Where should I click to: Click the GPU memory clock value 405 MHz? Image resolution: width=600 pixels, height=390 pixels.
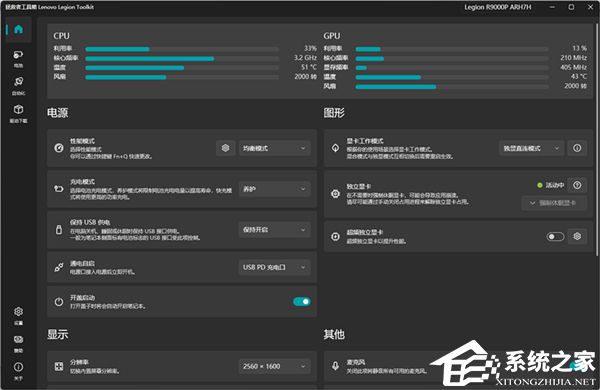point(574,67)
